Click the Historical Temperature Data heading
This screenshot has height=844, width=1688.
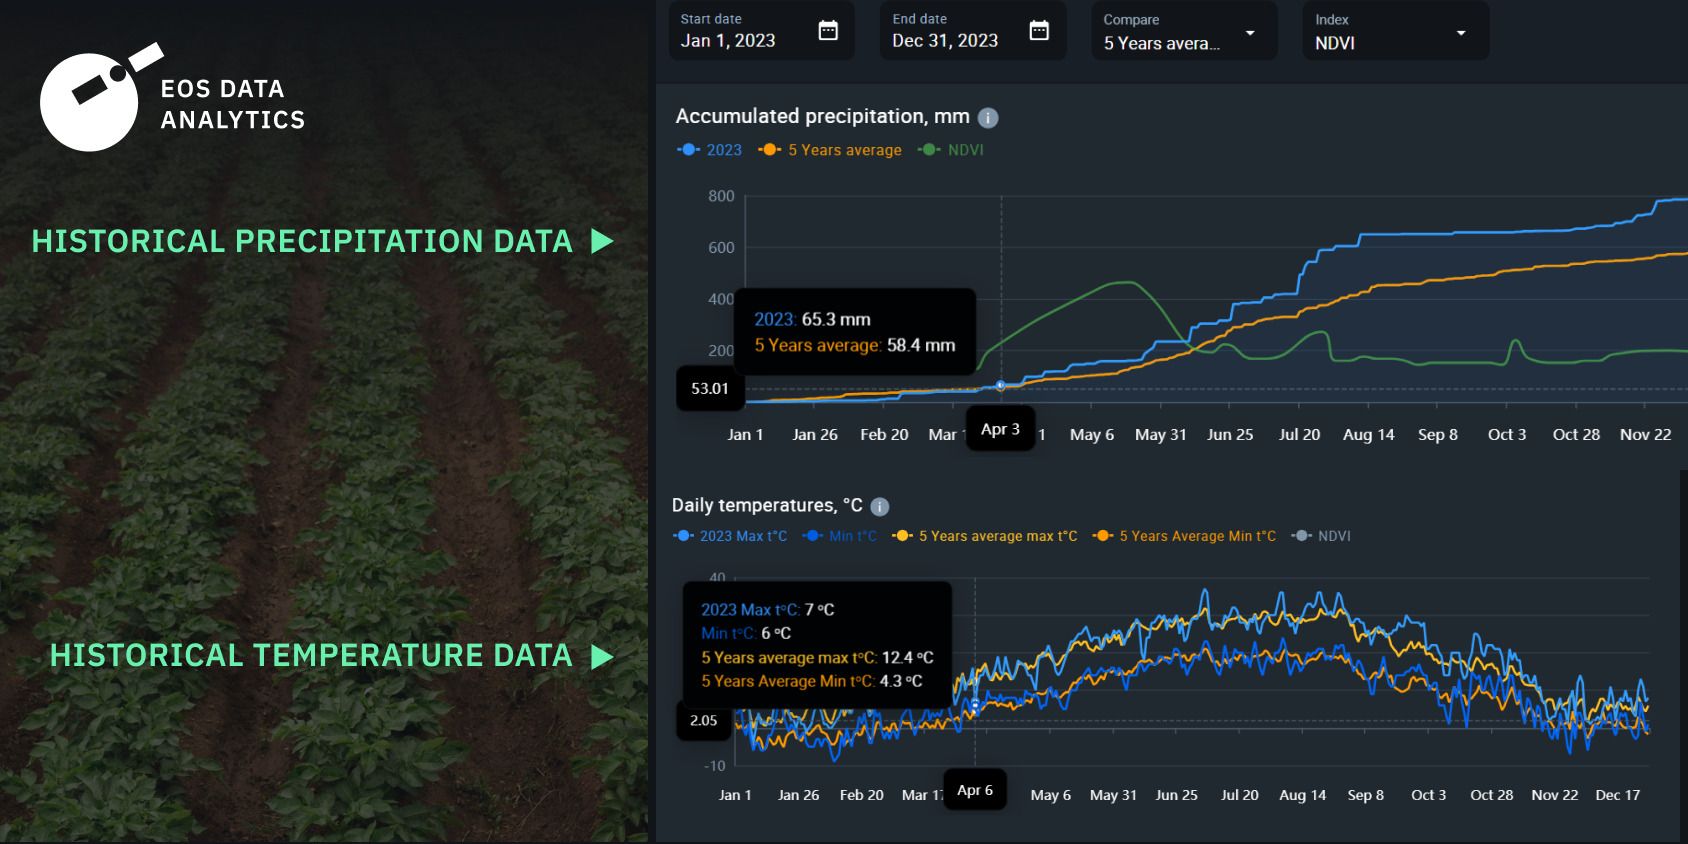(x=311, y=656)
